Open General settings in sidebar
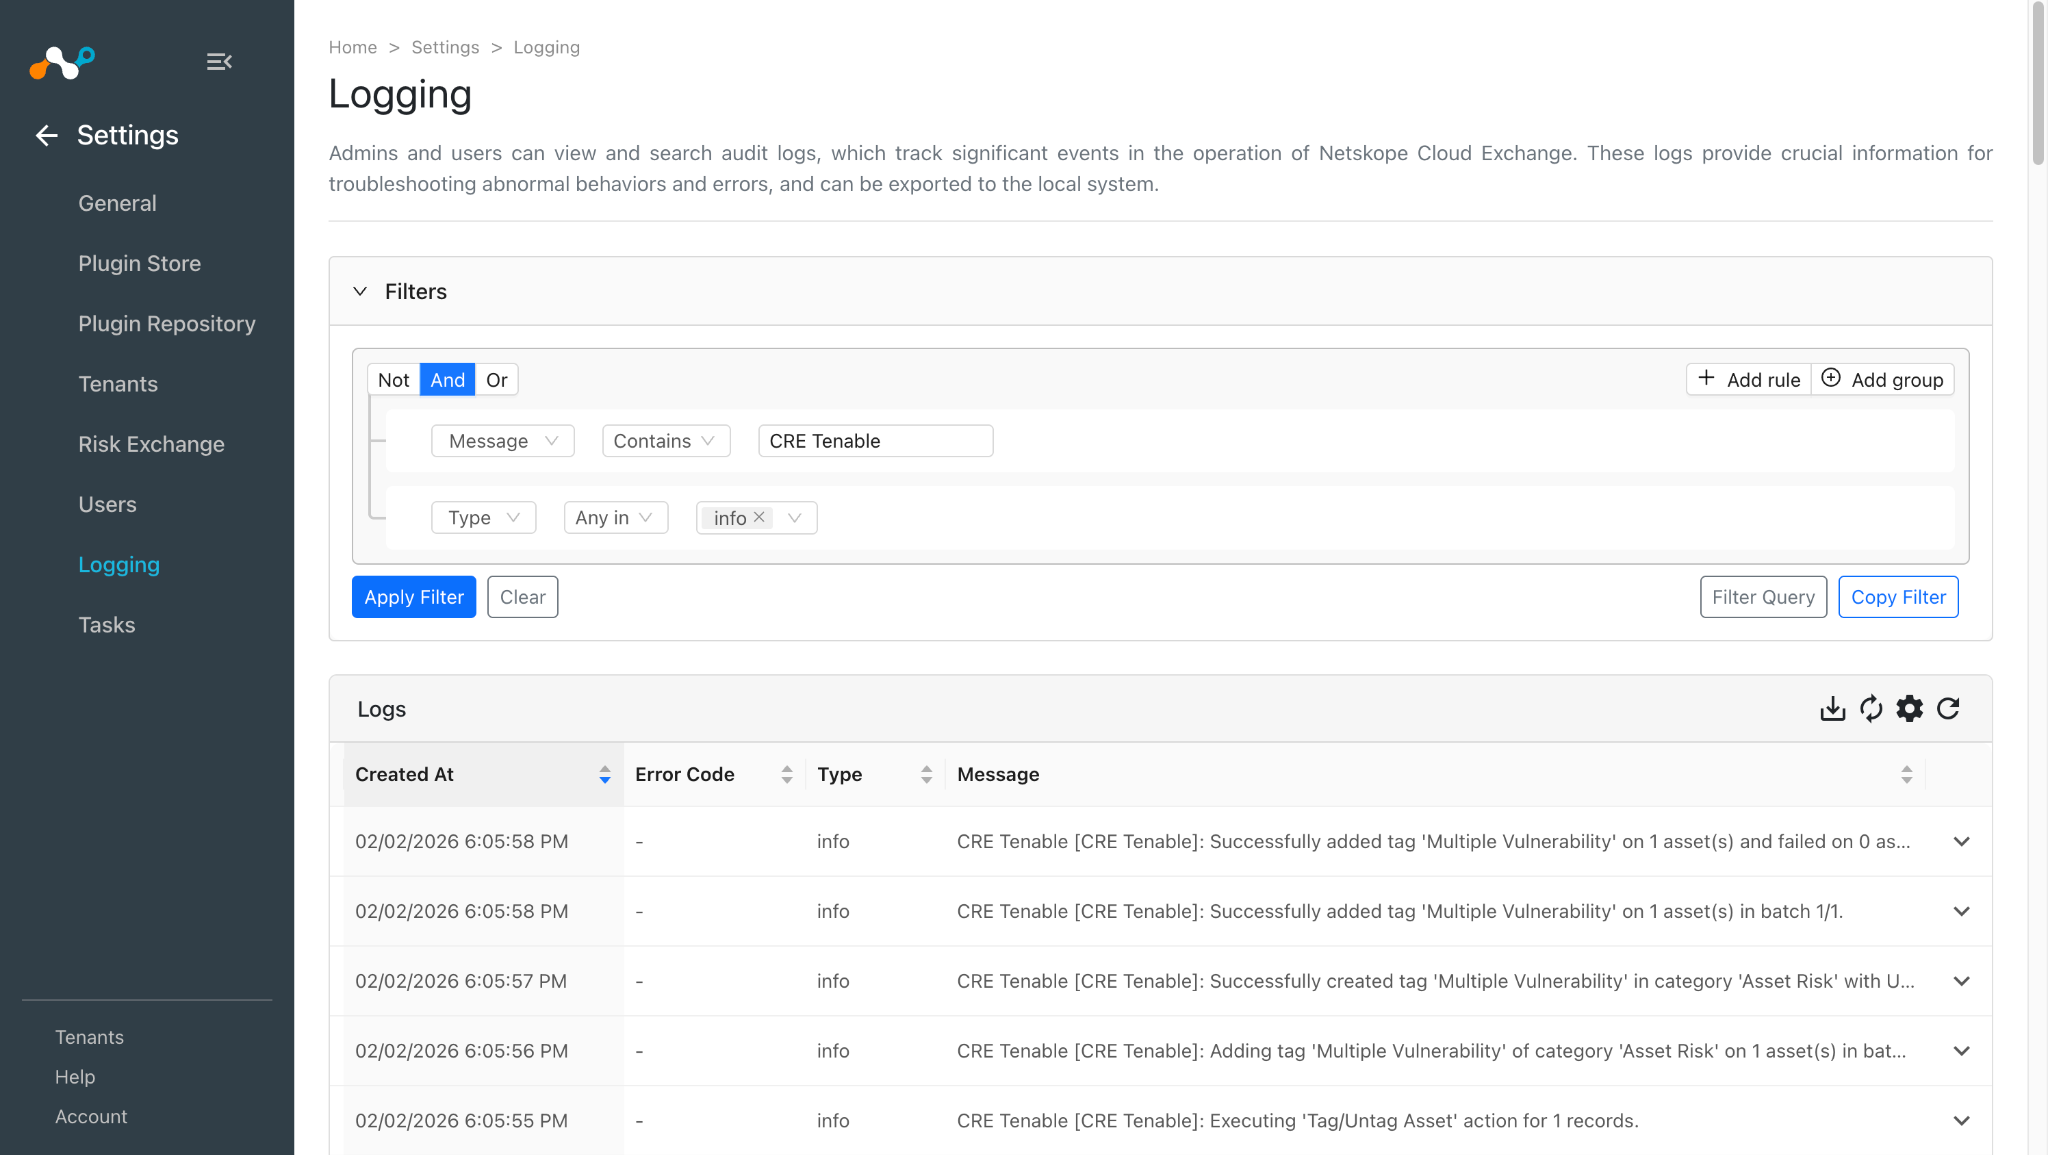 pyautogui.click(x=117, y=203)
